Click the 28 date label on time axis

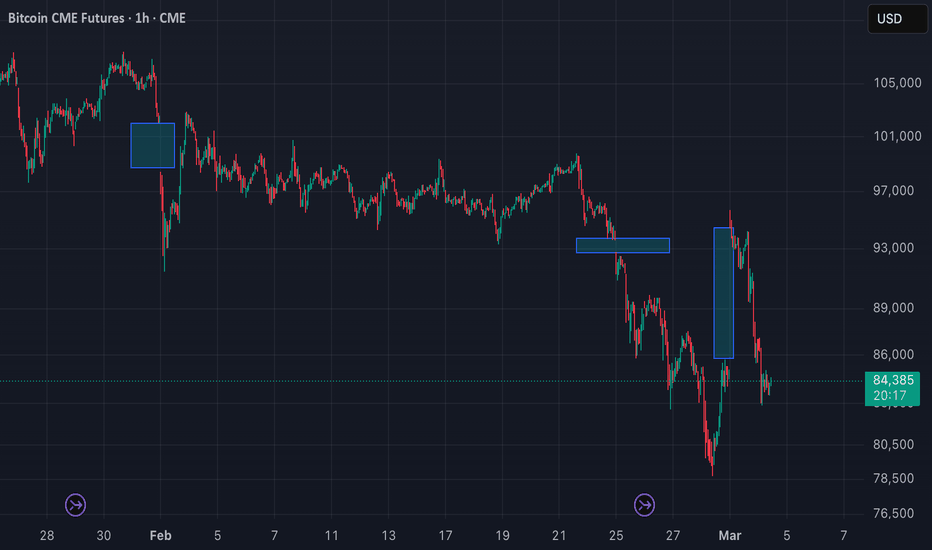coord(47,536)
